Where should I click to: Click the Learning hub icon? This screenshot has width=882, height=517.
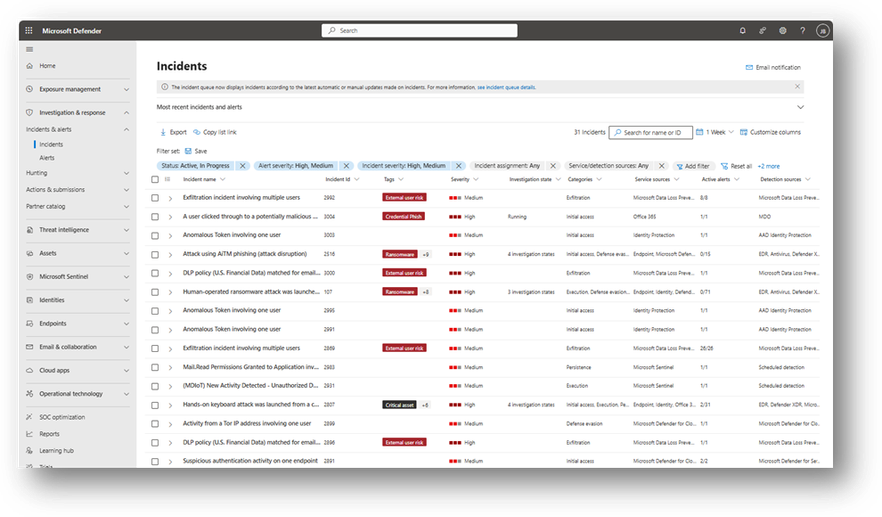(30, 451)
